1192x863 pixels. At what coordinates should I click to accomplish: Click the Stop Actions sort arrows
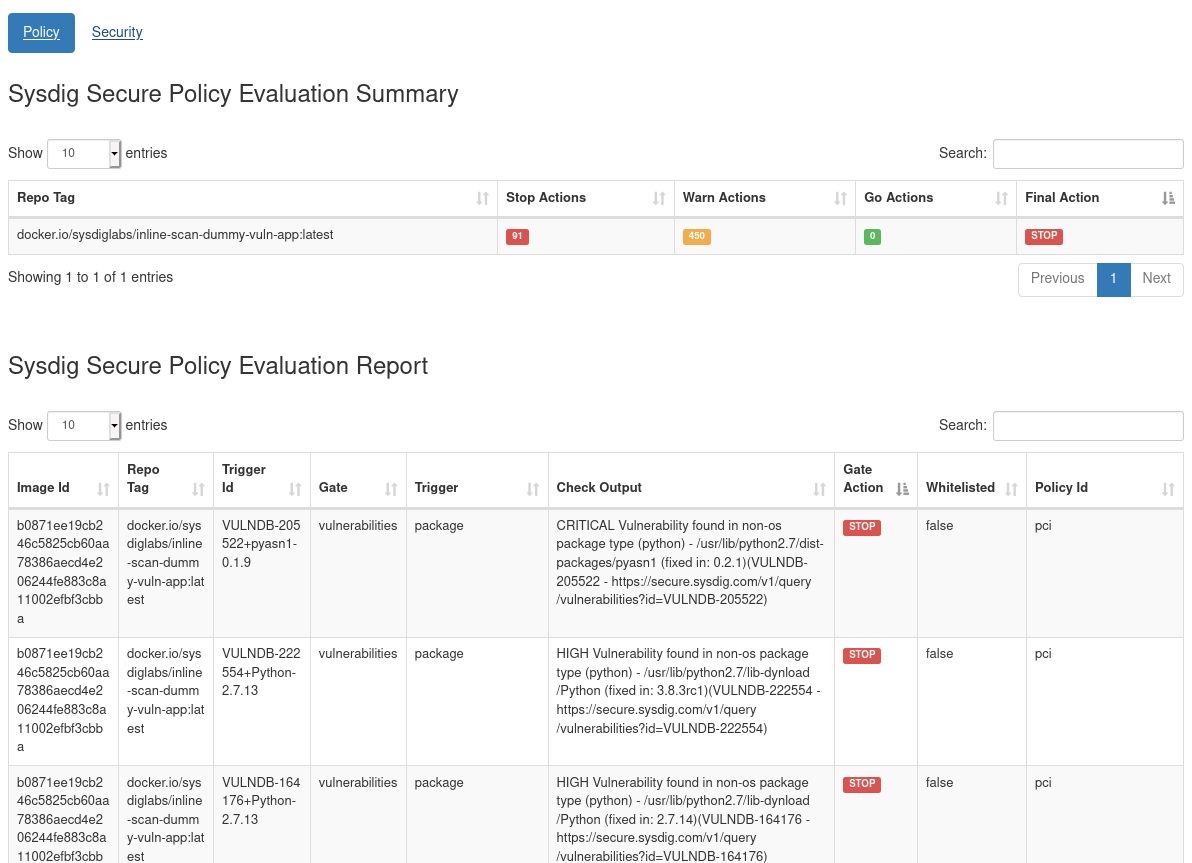659,198
